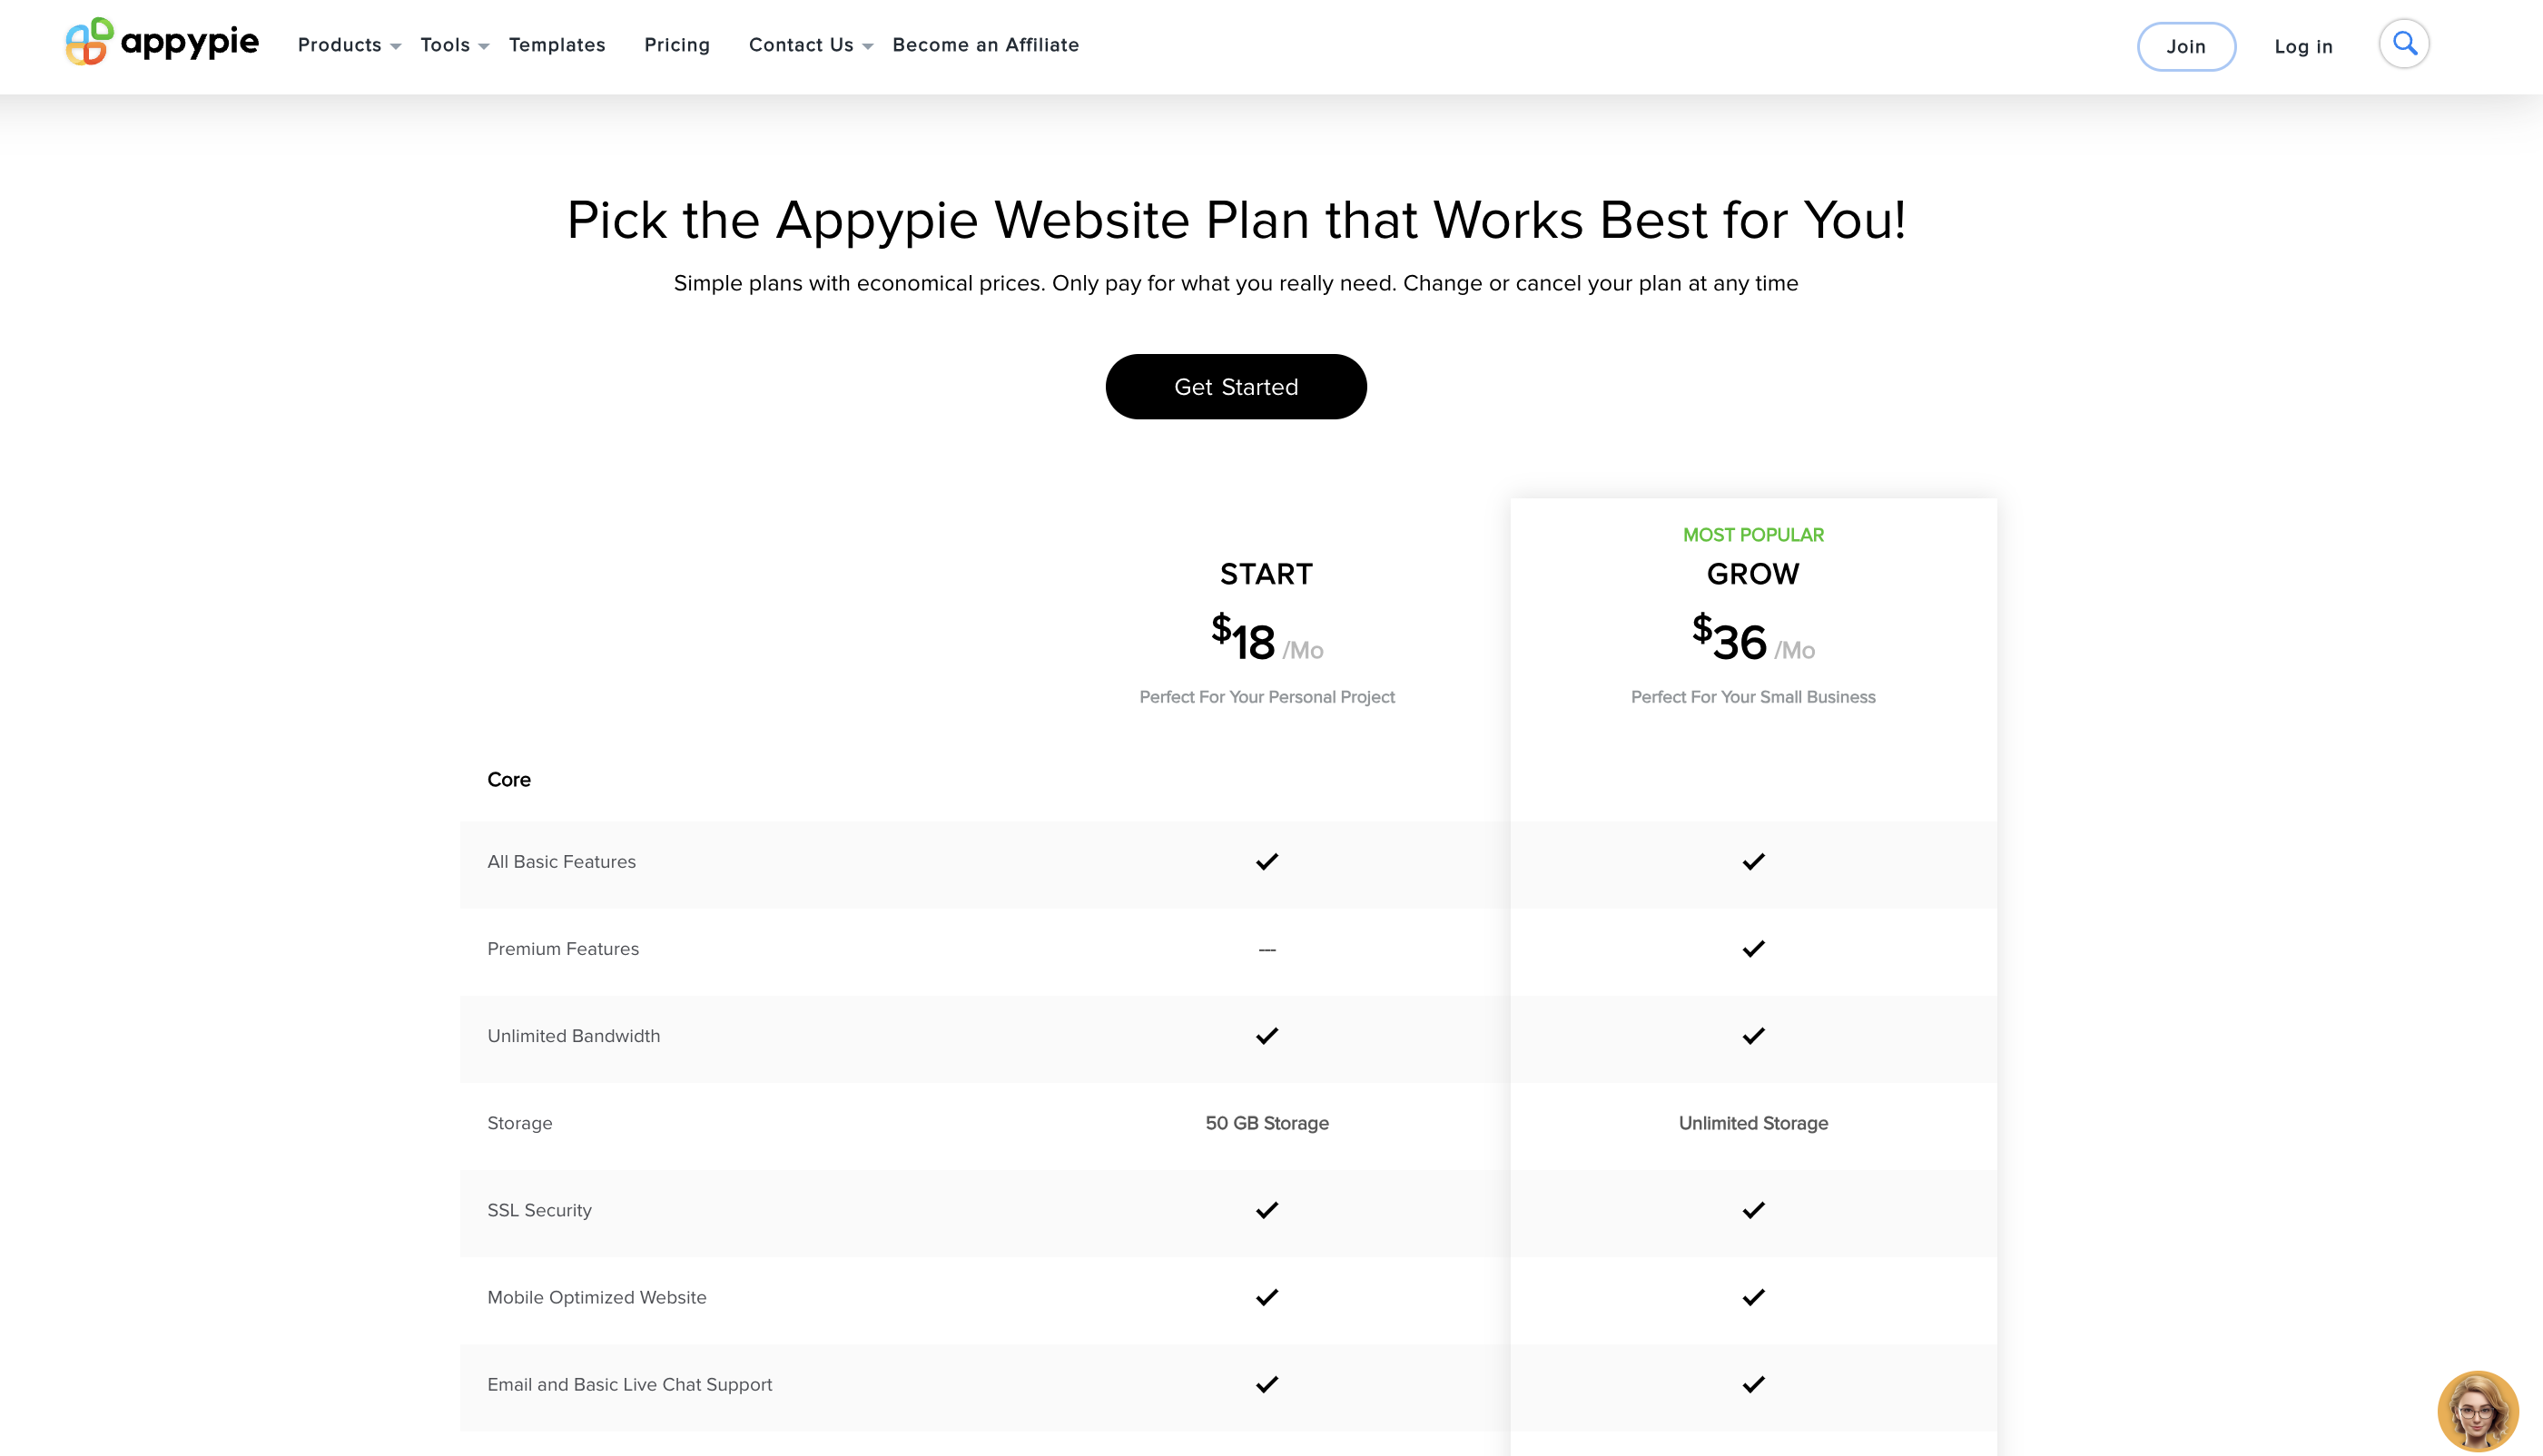Click Start plan Email Chat Support checkmark
The image size is (2543, 1456).
point(1266,1384)
